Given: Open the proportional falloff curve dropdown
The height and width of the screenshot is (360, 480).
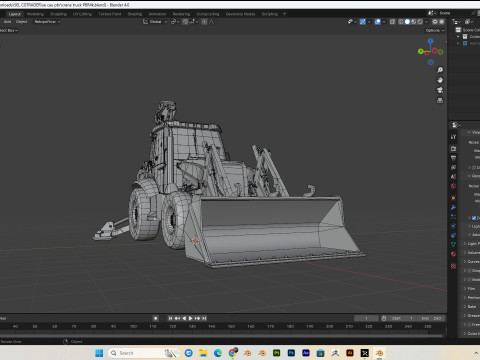Looking at the screenshot, I should [x=211, y=22].
